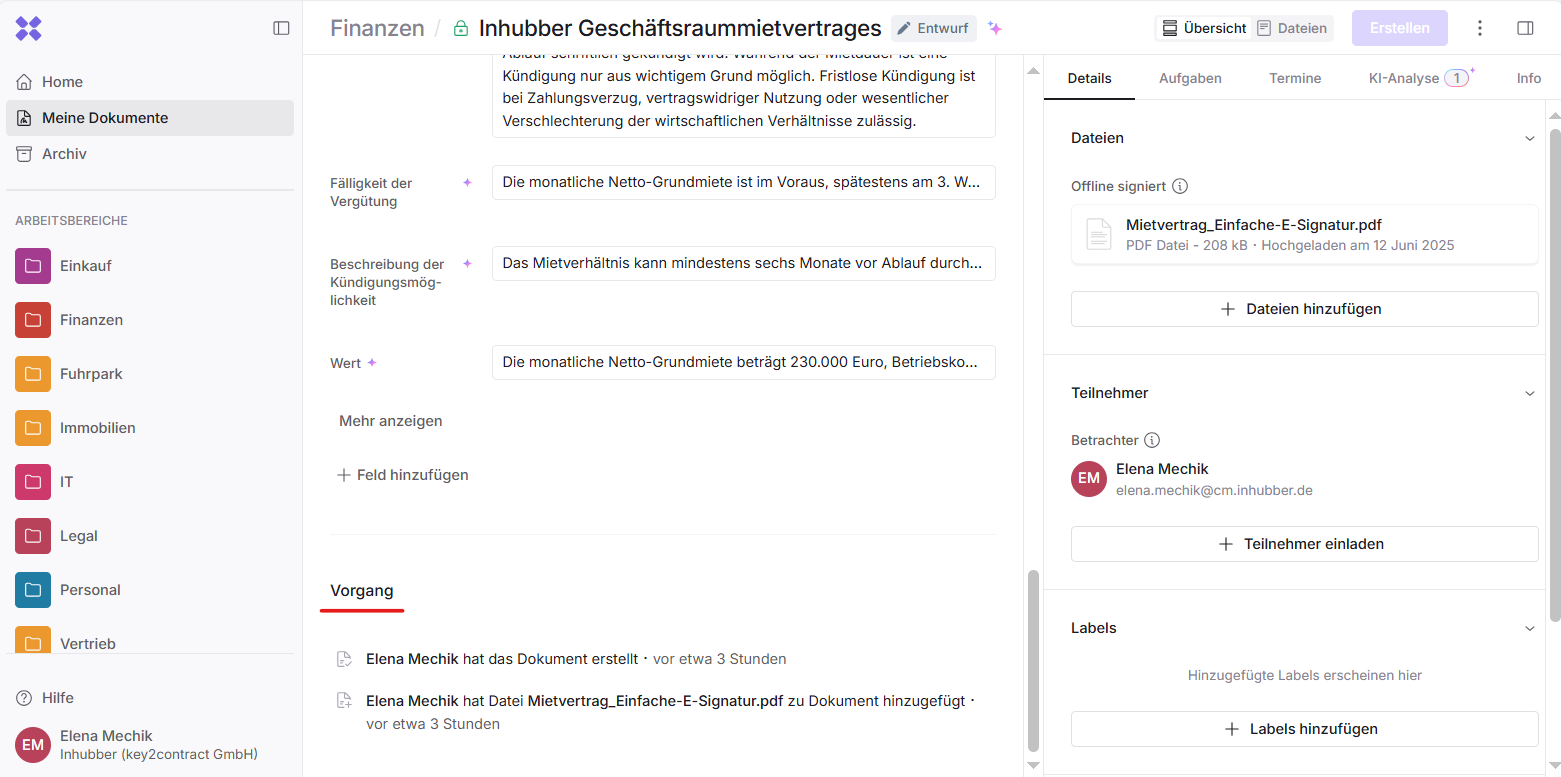Click AI sparkle icon next to Wert

372,363
